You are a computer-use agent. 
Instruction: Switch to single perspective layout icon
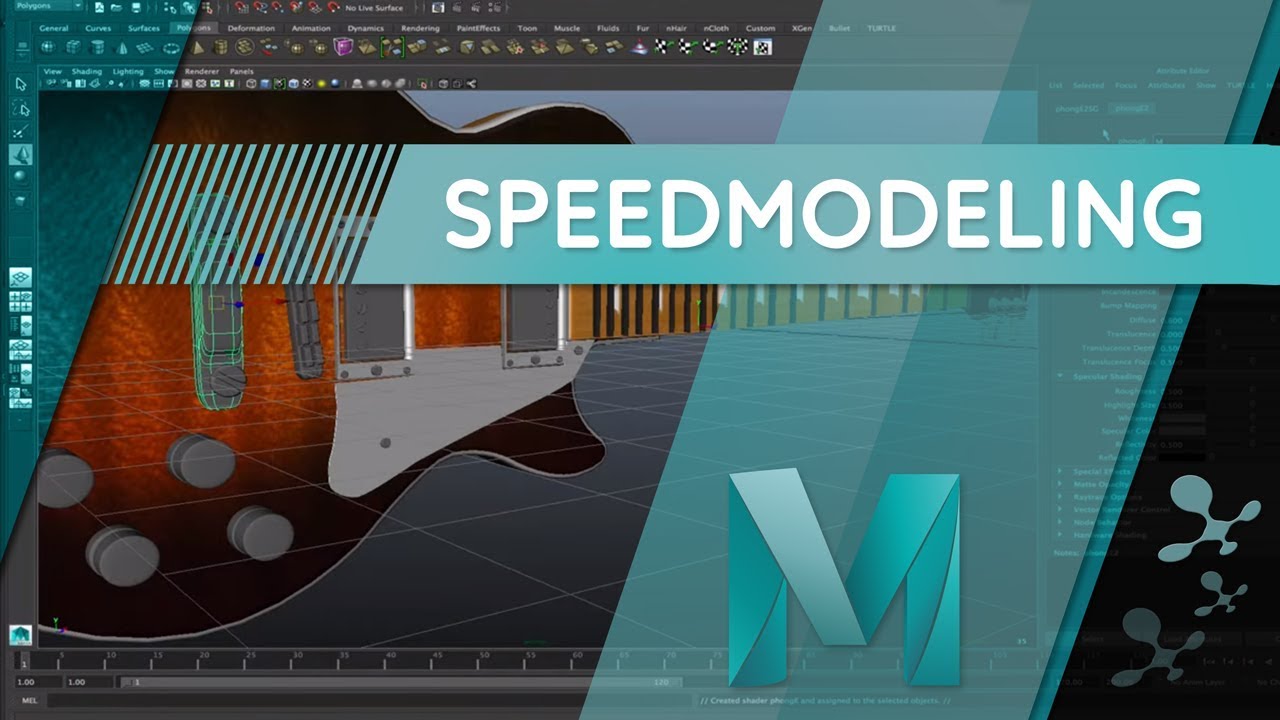20,277
